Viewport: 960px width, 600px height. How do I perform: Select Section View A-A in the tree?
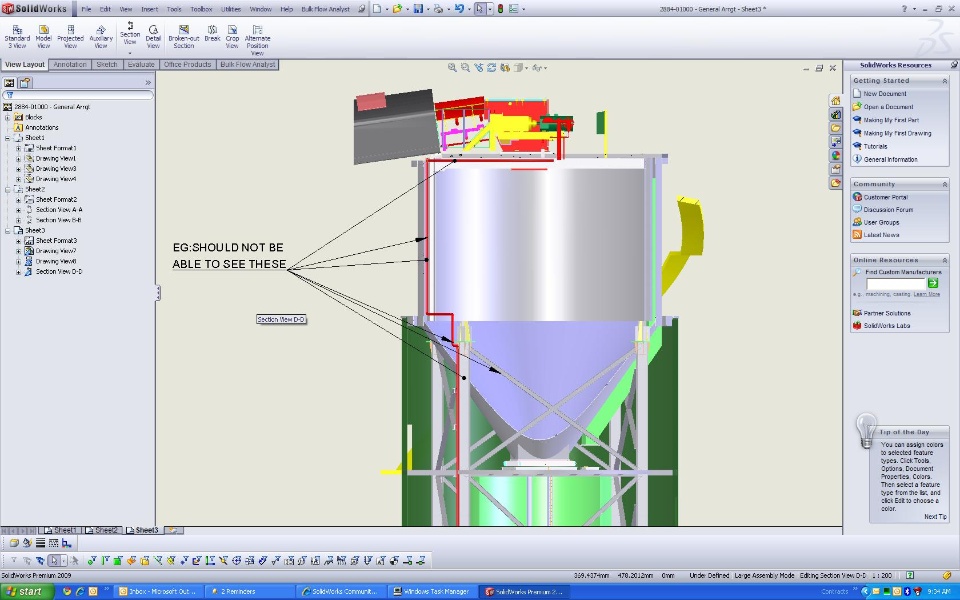click(59, 209)
